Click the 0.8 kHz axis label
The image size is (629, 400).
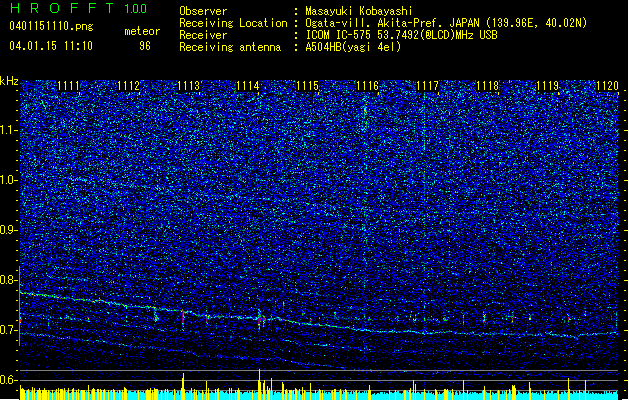[9, 280]
